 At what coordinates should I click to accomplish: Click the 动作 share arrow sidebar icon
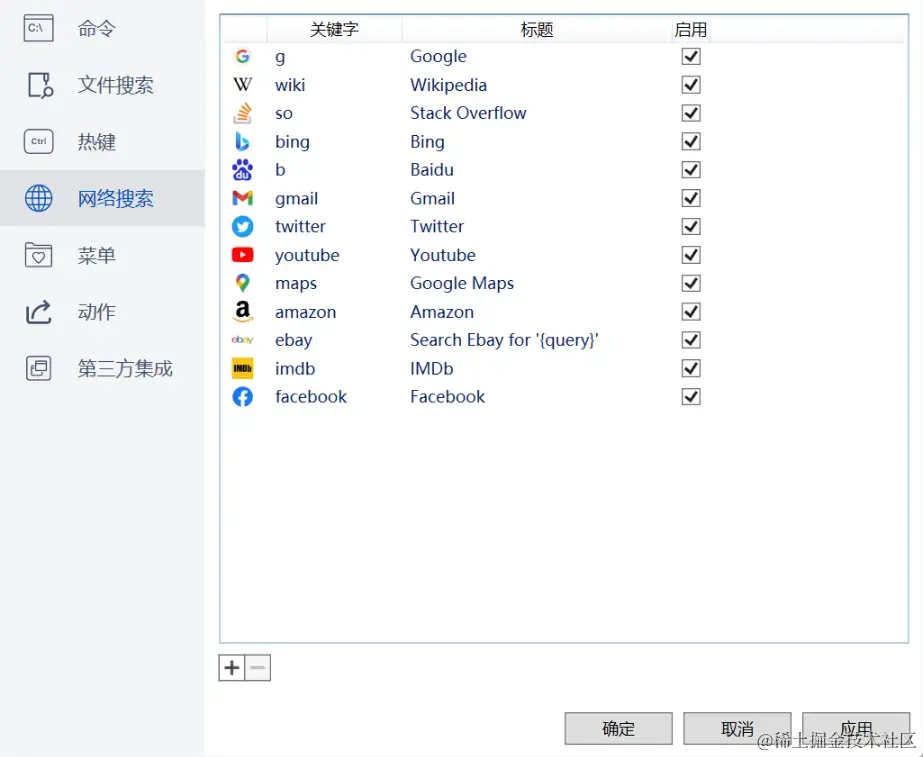(x=39, y=312)
